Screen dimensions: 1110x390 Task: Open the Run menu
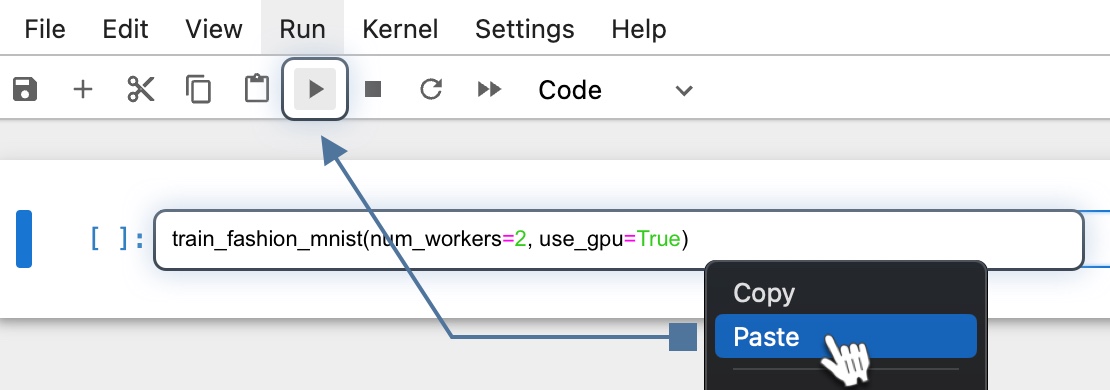pyautogui.click(x=302, y=29)
